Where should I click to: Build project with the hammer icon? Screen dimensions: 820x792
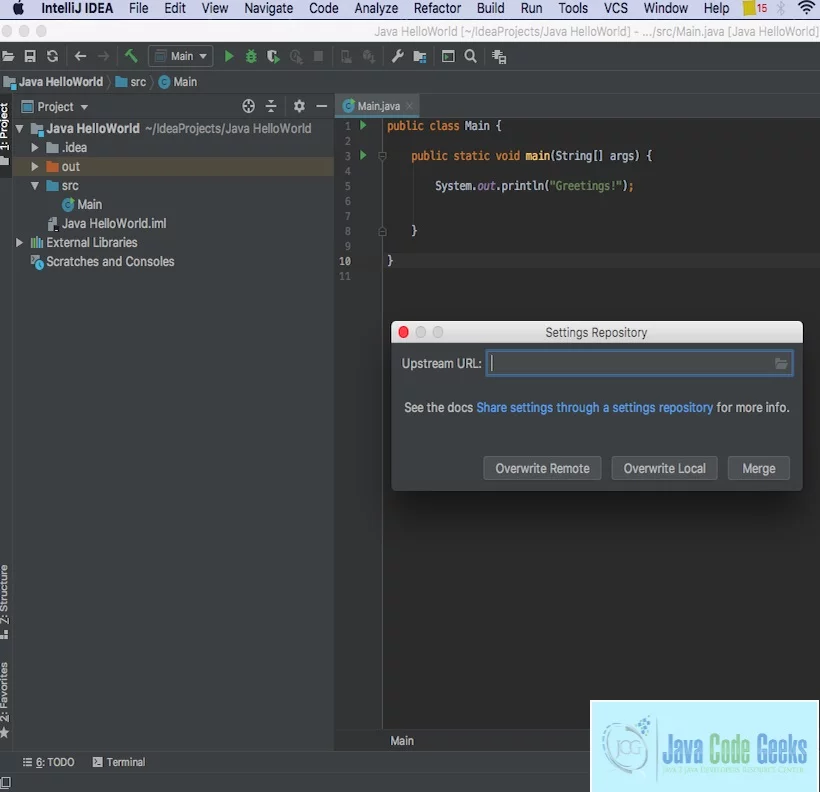[x=131, y=55]
